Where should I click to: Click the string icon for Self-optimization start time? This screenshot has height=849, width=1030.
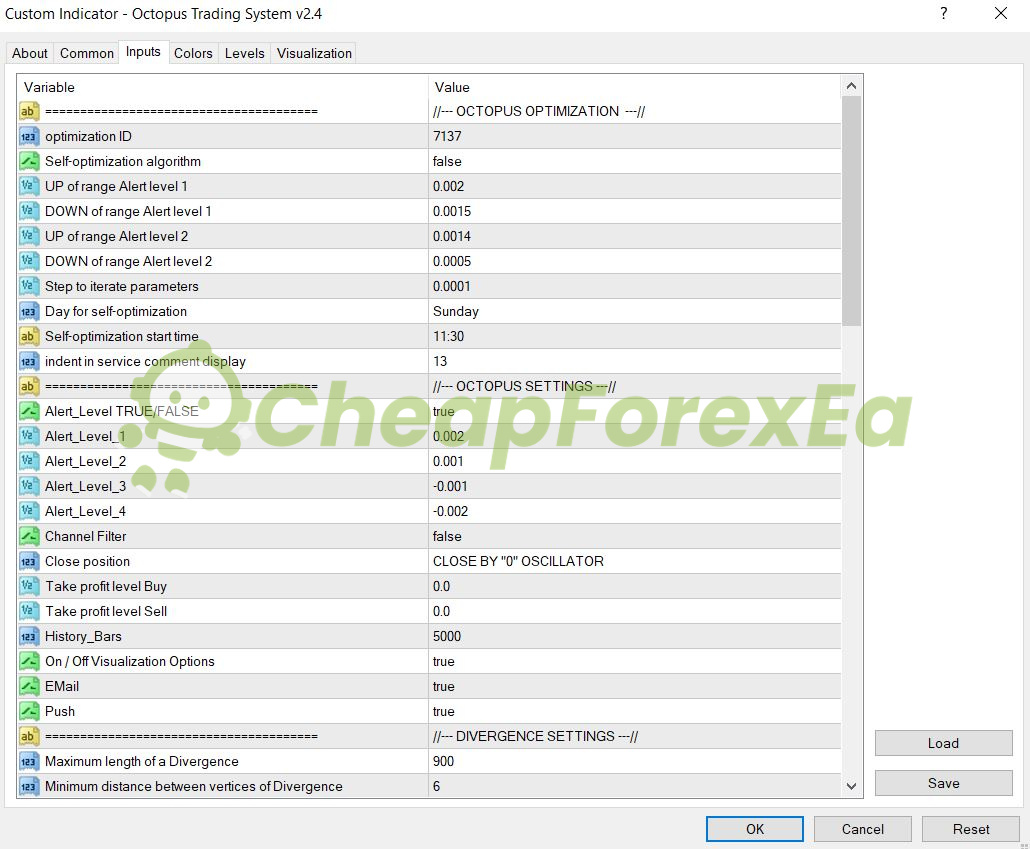coord(29,336)
